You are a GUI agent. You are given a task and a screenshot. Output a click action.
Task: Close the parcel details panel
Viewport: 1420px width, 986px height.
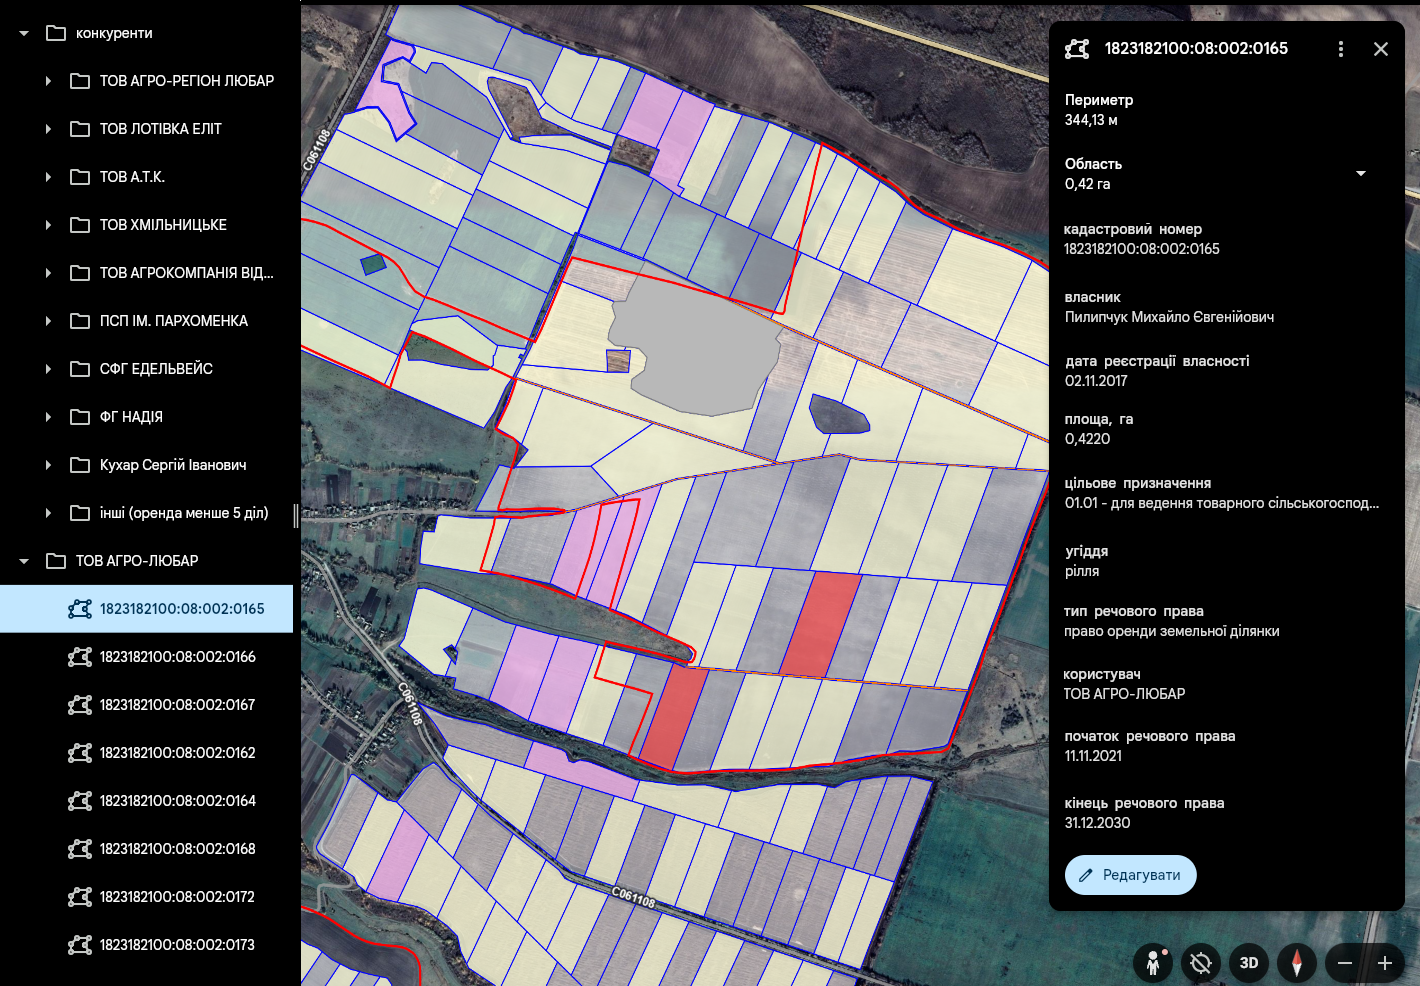pyautogui.click(x=1381, y=49)
